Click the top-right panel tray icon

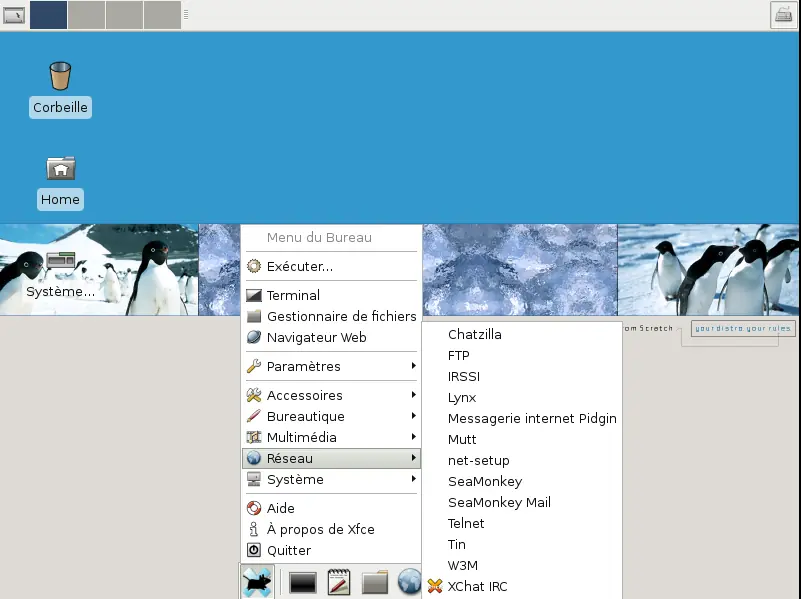pyautogui.click(x=784, y=15)
